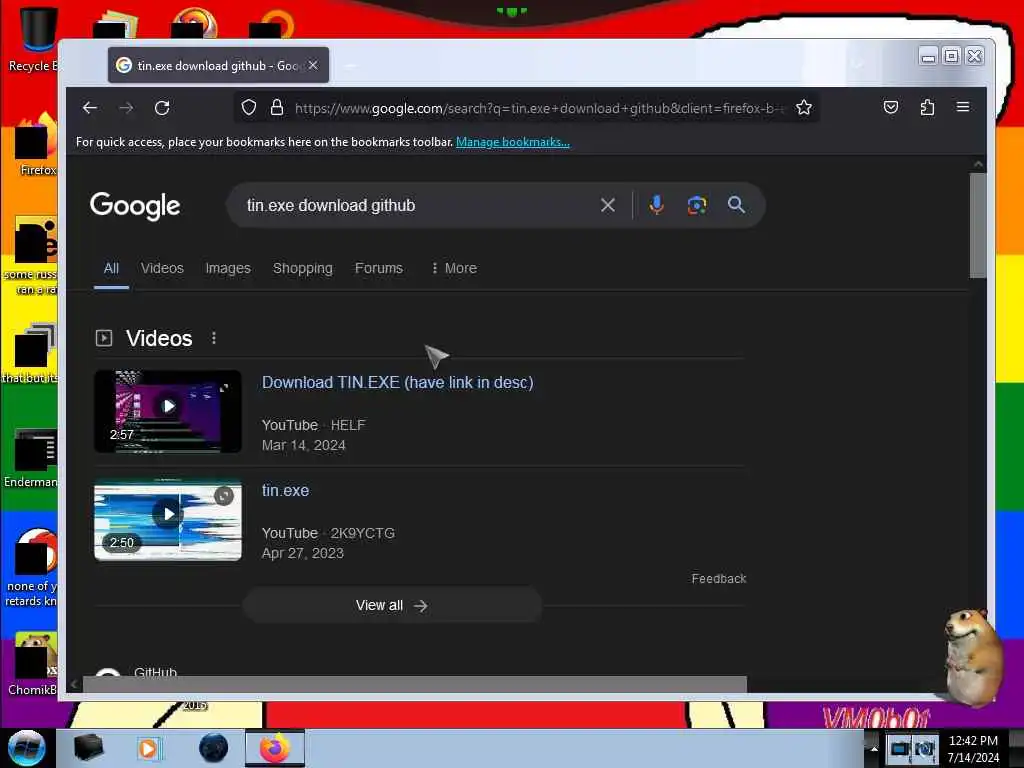The height and width of the screenshot is (768, 1024).
Task: Open the Download TIN.EXE video link
Action: (x=398, y=382)
